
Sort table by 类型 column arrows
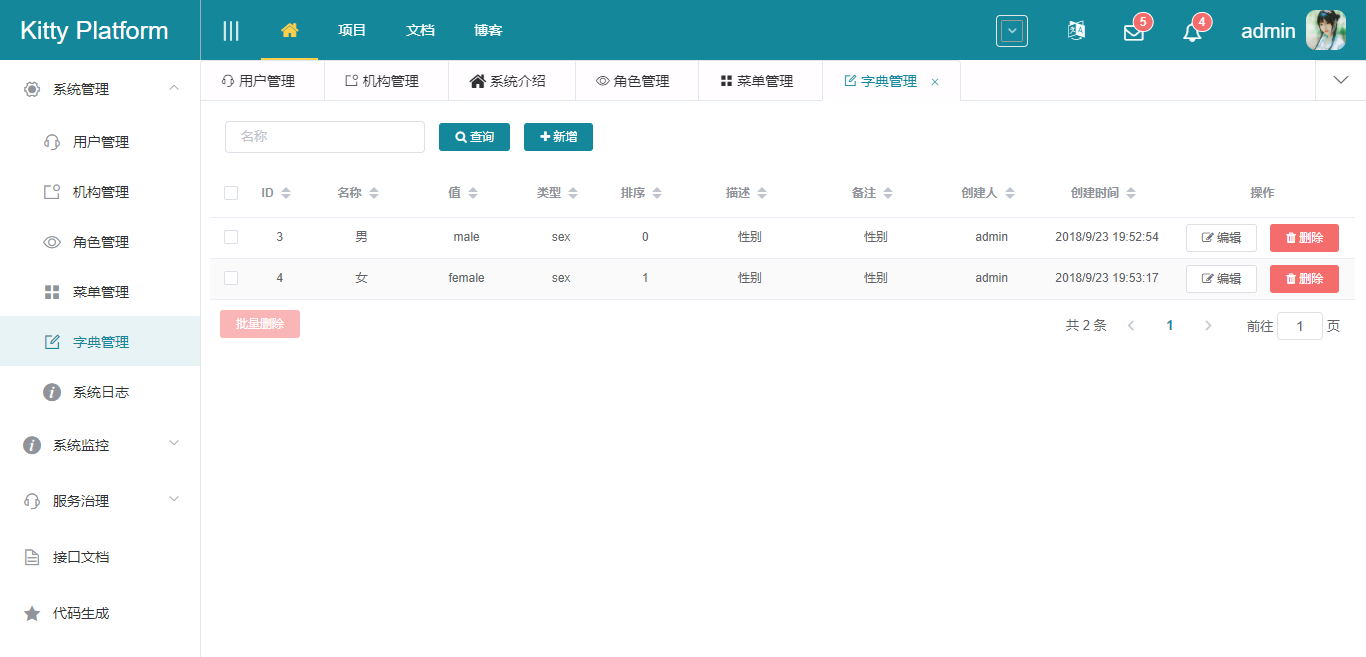[x=572, y=193]
